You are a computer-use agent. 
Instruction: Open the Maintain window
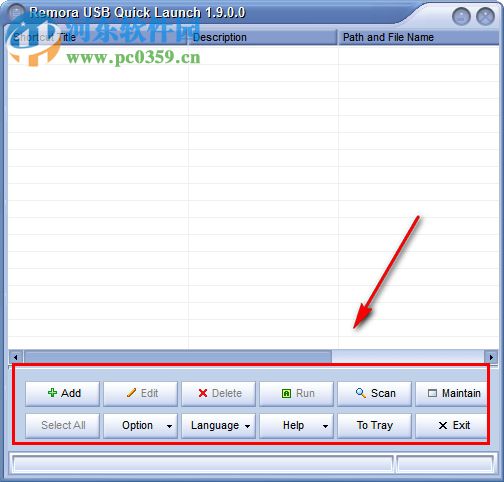(451, 394)
